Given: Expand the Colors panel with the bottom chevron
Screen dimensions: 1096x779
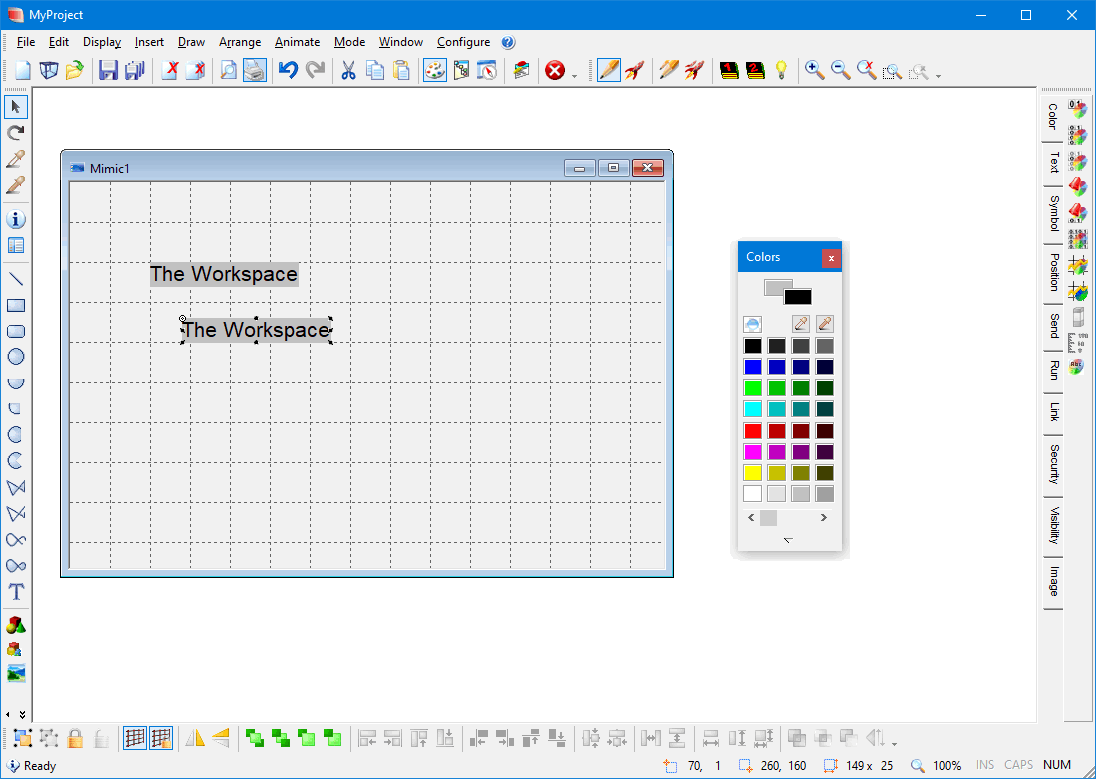Looking at the screenshot, I should click(x=788, y=539).
